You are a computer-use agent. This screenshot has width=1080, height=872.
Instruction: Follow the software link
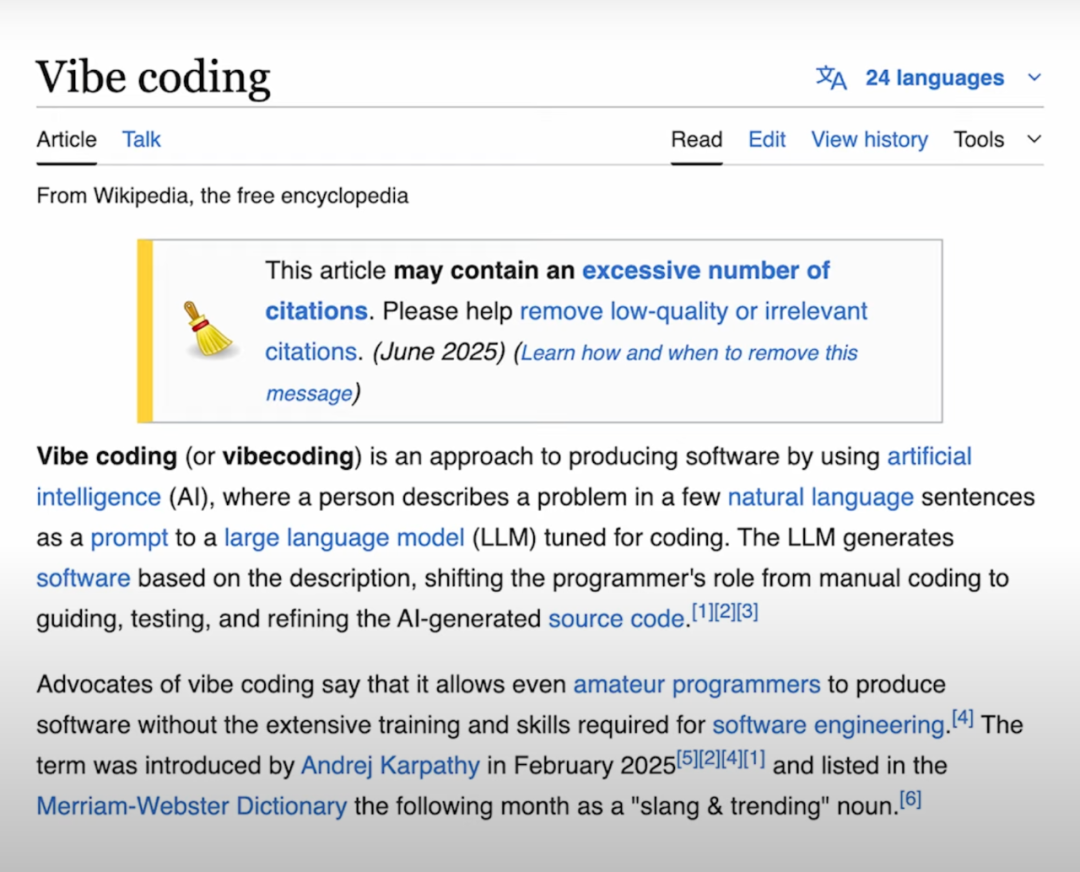click(x=83, y=578)
